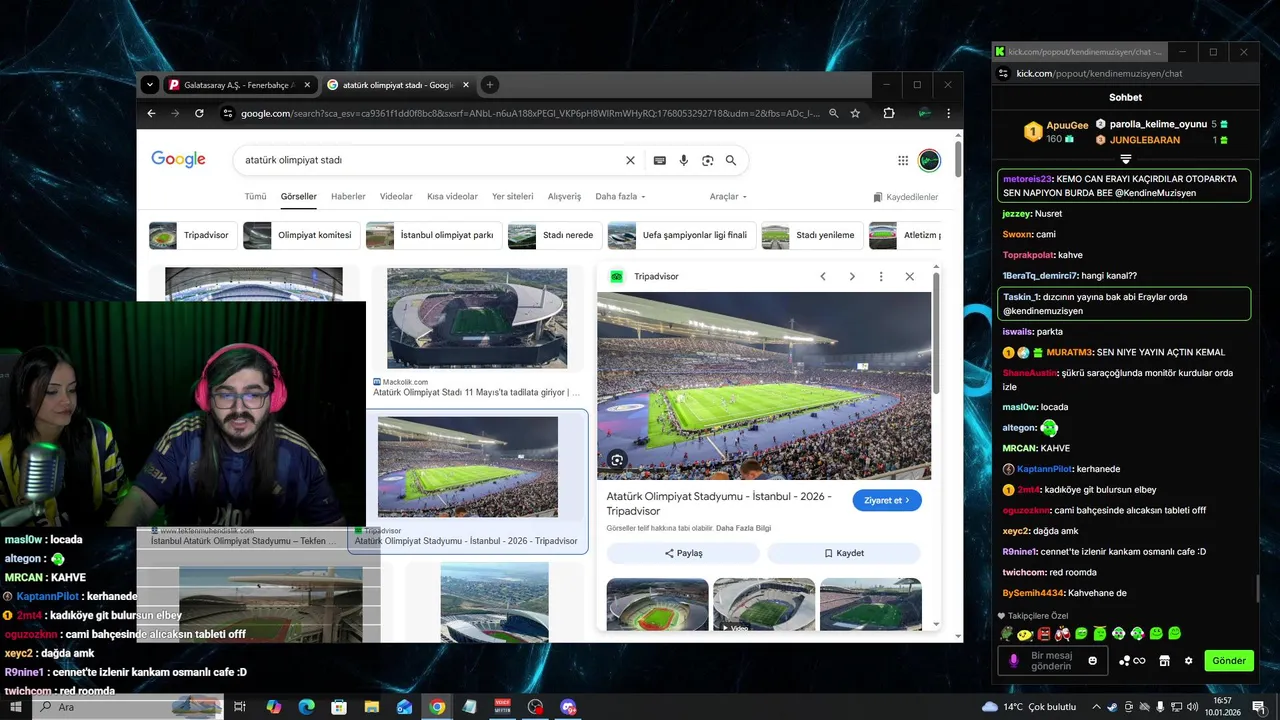Screen dimensions: 1280x720
Task: Search this image with the Lens overlay icon
Action: pos(617,460)
